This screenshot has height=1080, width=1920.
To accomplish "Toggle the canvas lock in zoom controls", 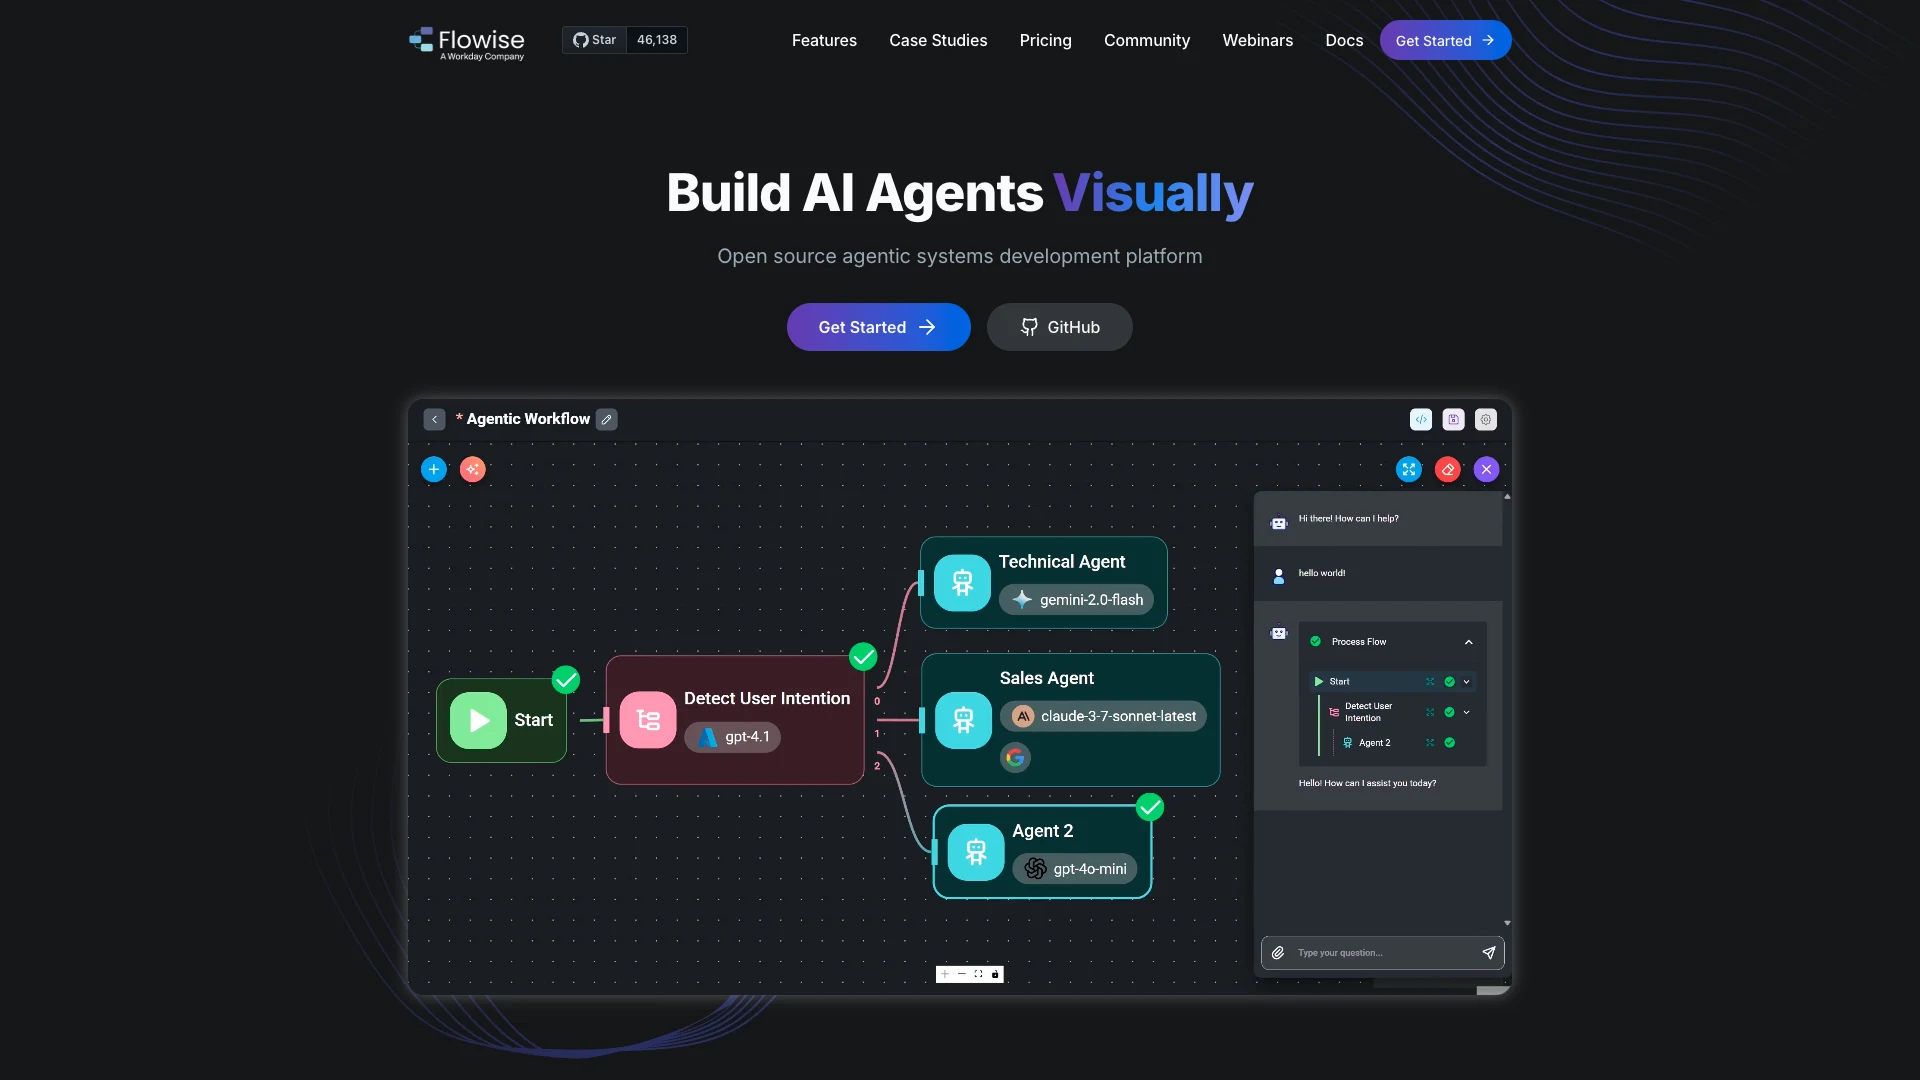I will (x=995, y=974).
